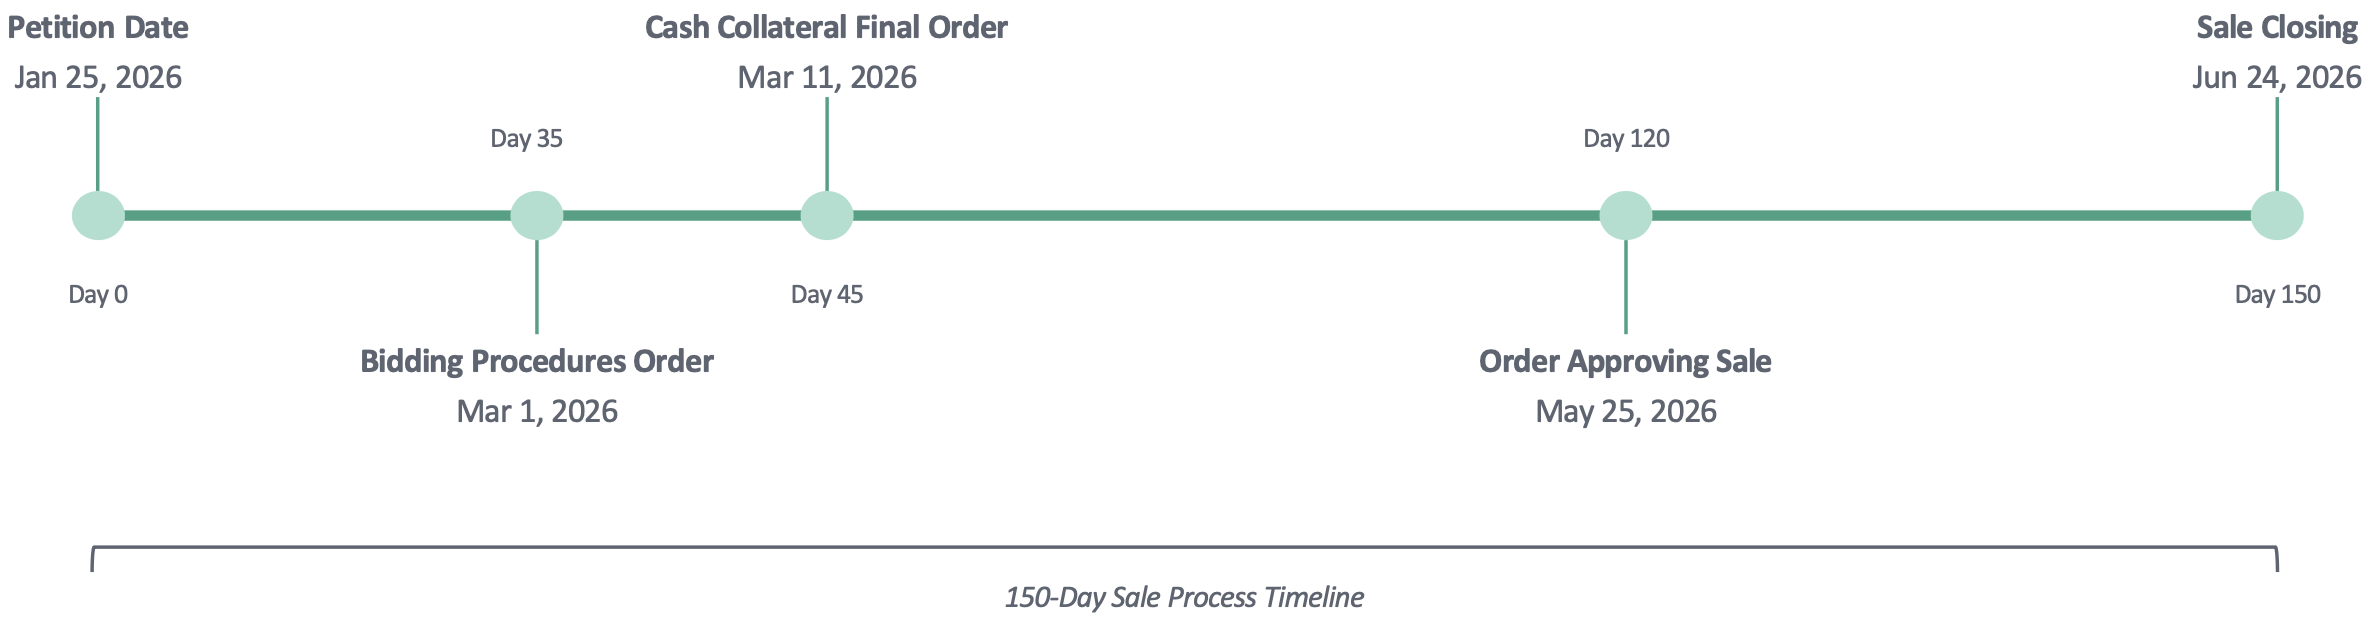Click the Jun 24, 2026 date label

[x=2277, y=77]
